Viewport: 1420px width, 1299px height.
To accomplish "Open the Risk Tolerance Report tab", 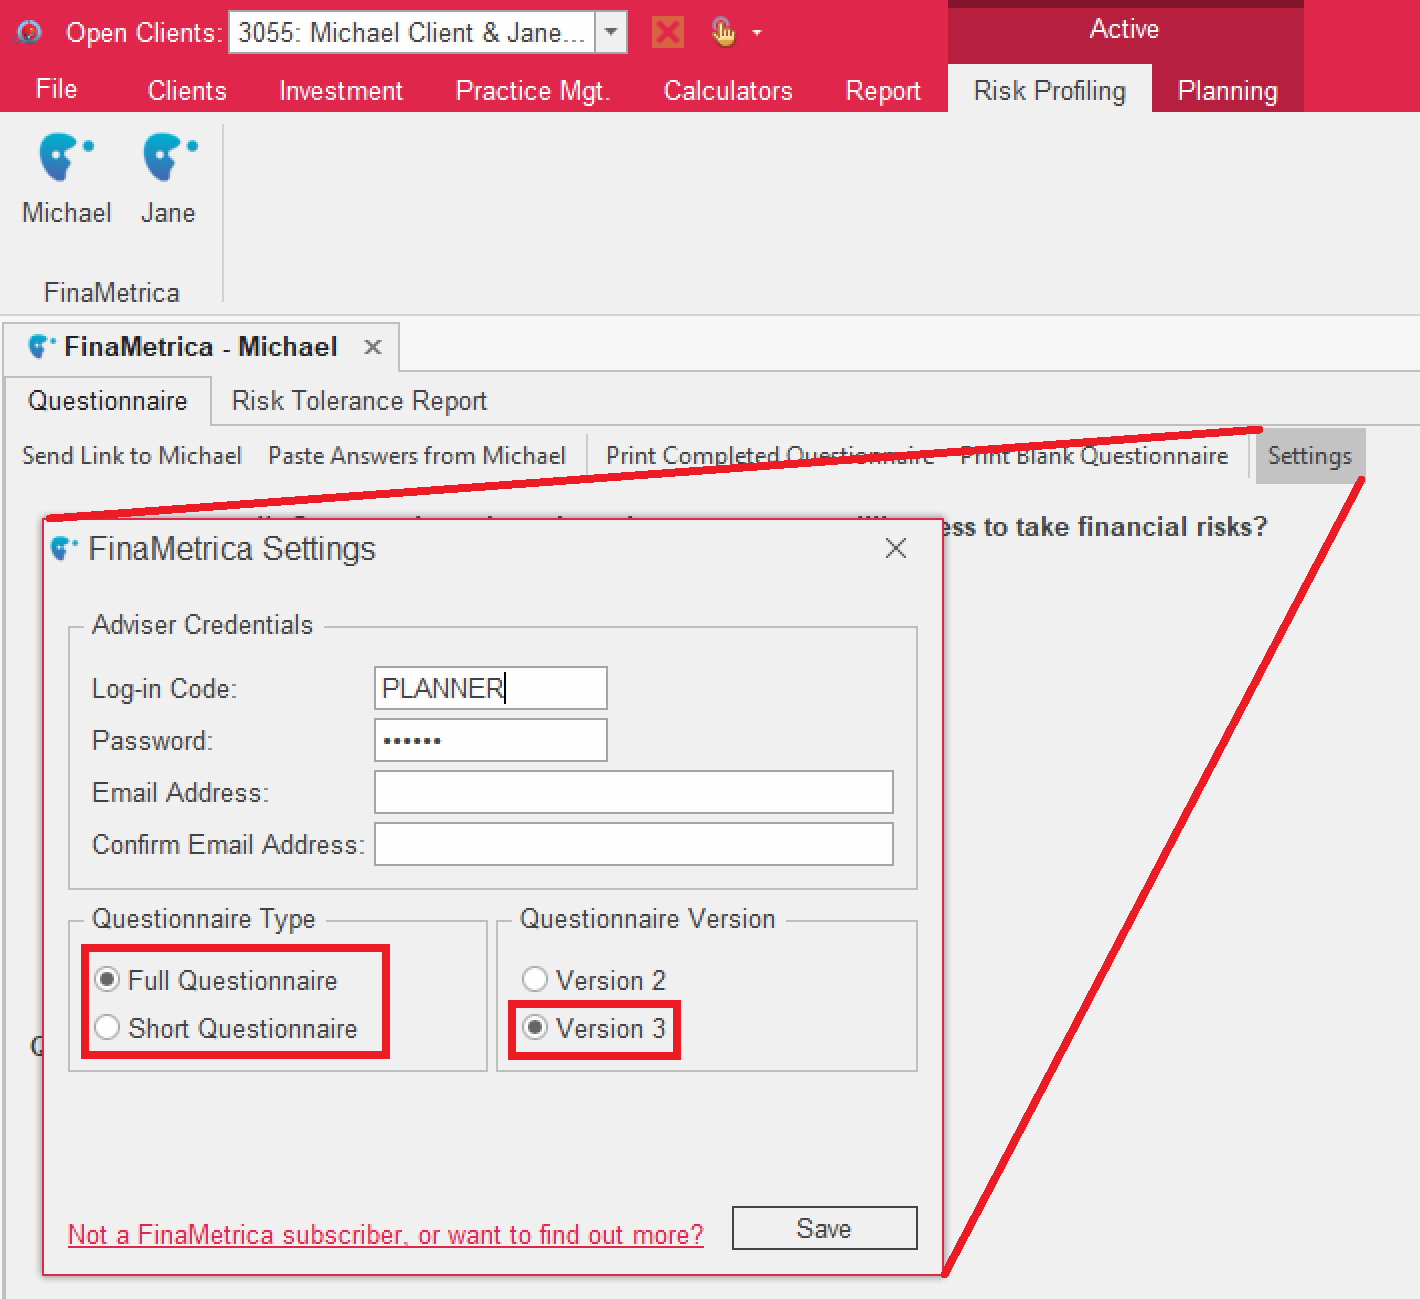I will 359,401.
